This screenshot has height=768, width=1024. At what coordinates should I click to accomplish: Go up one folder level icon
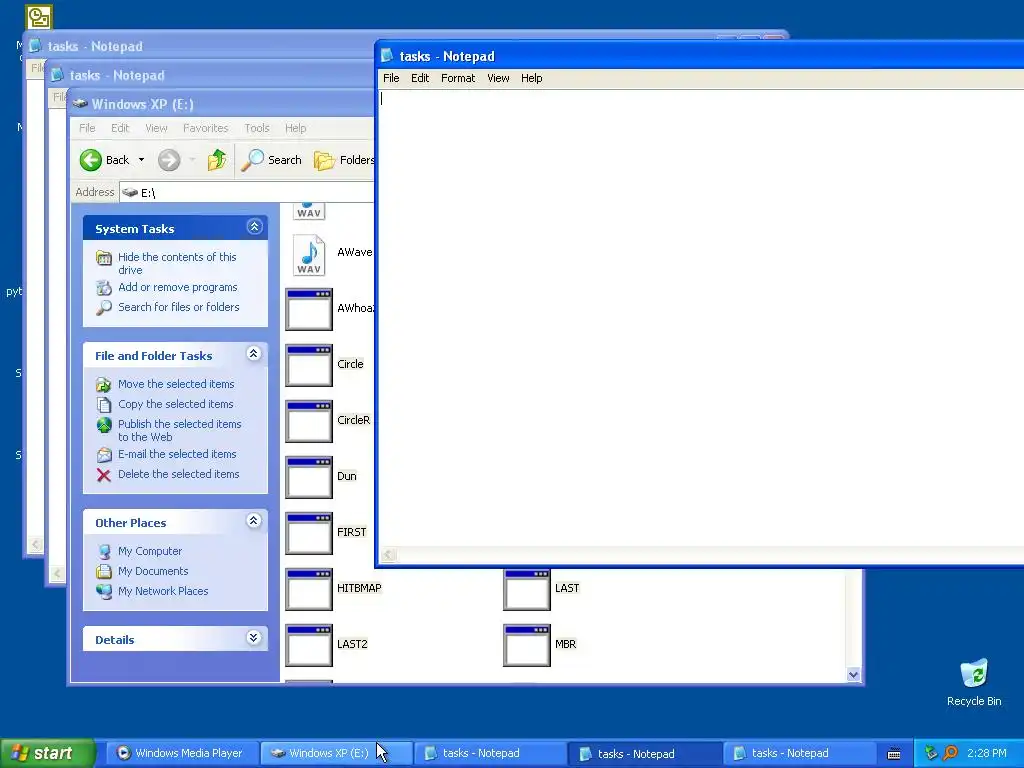pyautogui.click(x=217, y=160)
